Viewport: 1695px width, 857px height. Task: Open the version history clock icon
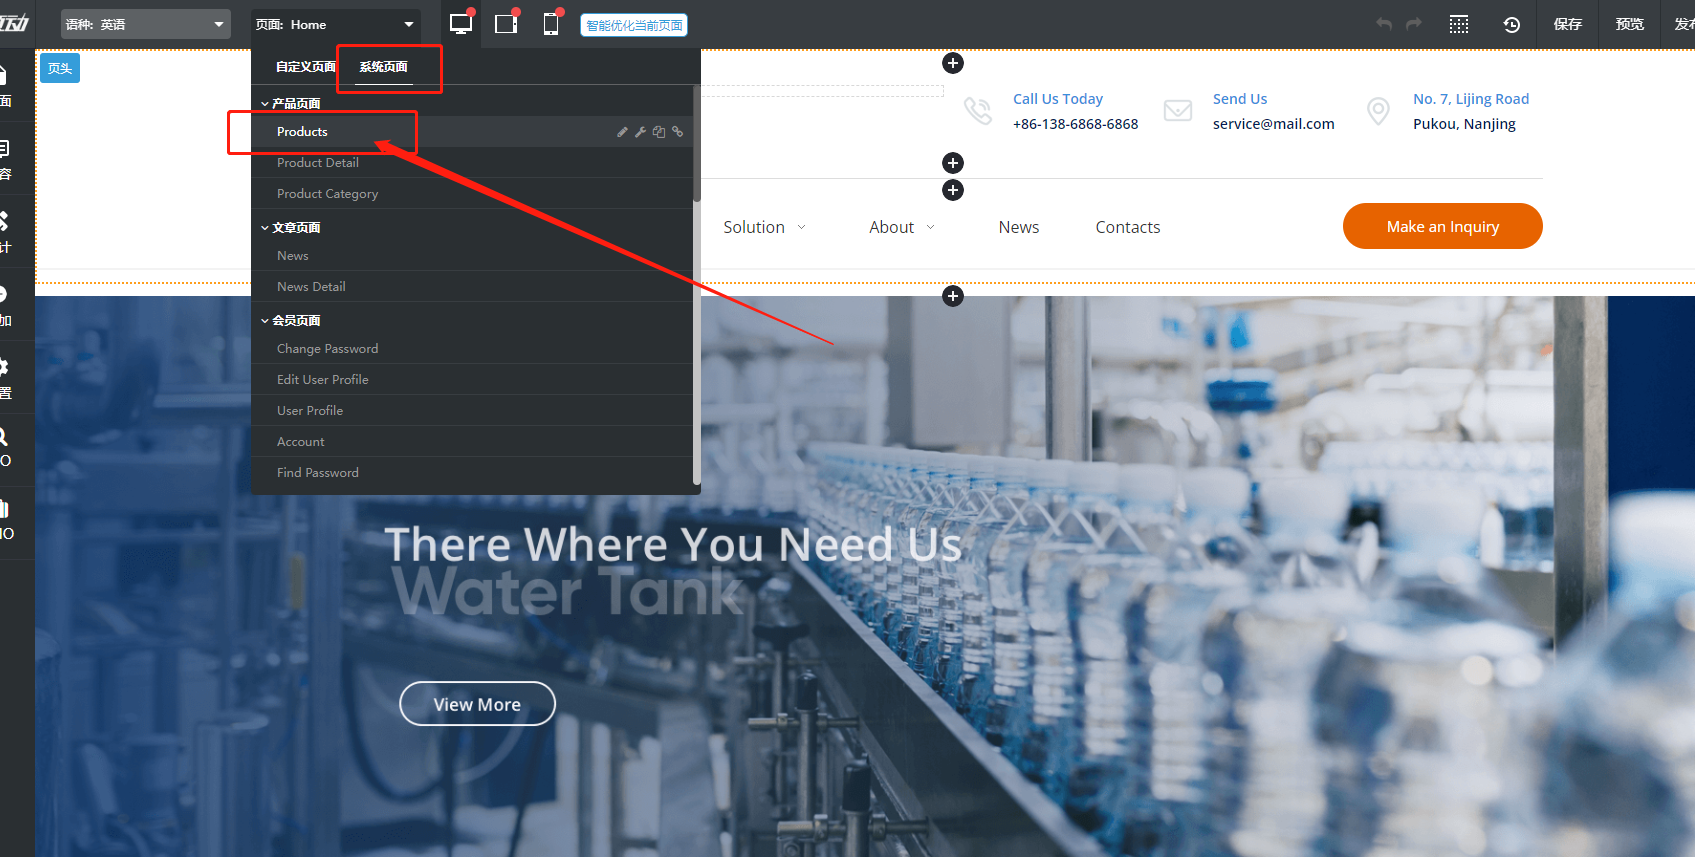coord(1511,25)
